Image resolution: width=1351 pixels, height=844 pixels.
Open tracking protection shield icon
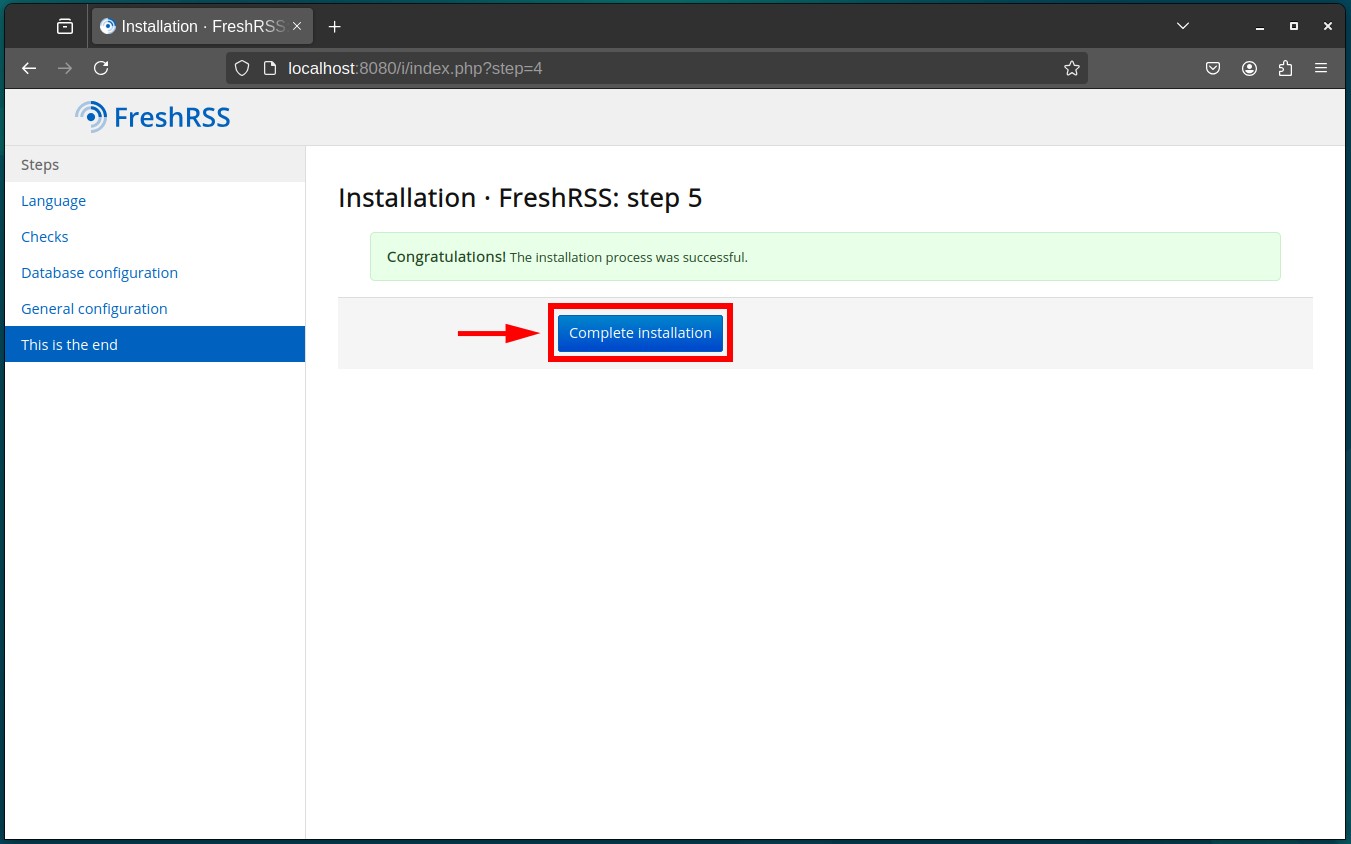pos(241,68)
